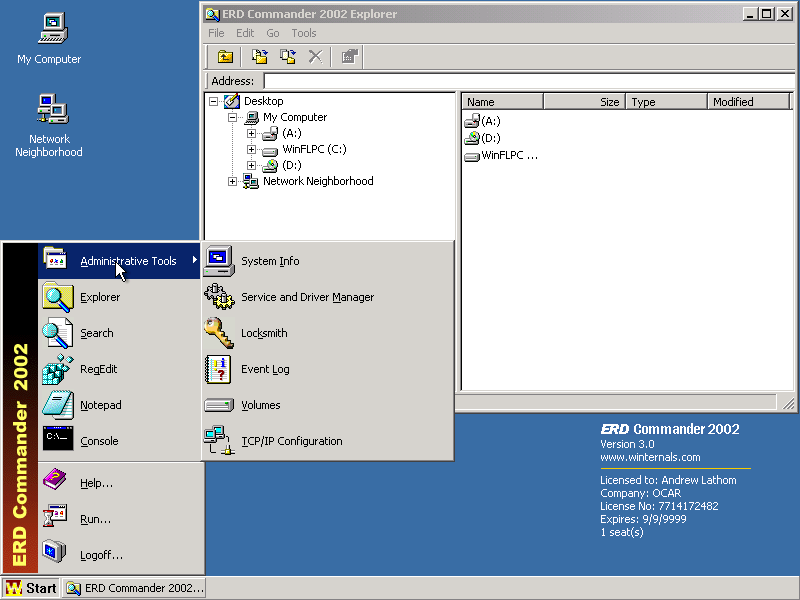Select WinFLPC (C:) in the folder tree
Viewport: 800px width, 600px height.
pyautogui.click(x=314, y=149)
